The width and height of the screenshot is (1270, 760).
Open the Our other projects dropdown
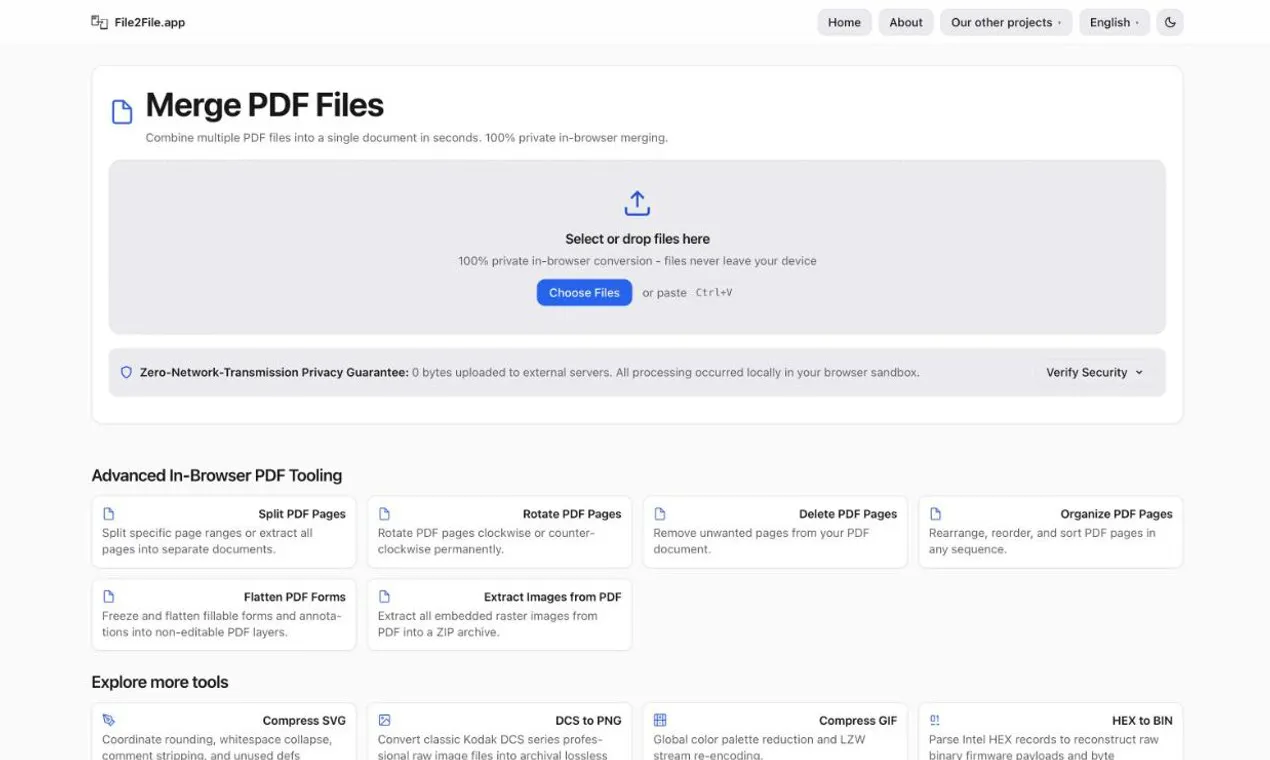(1006, 22)
